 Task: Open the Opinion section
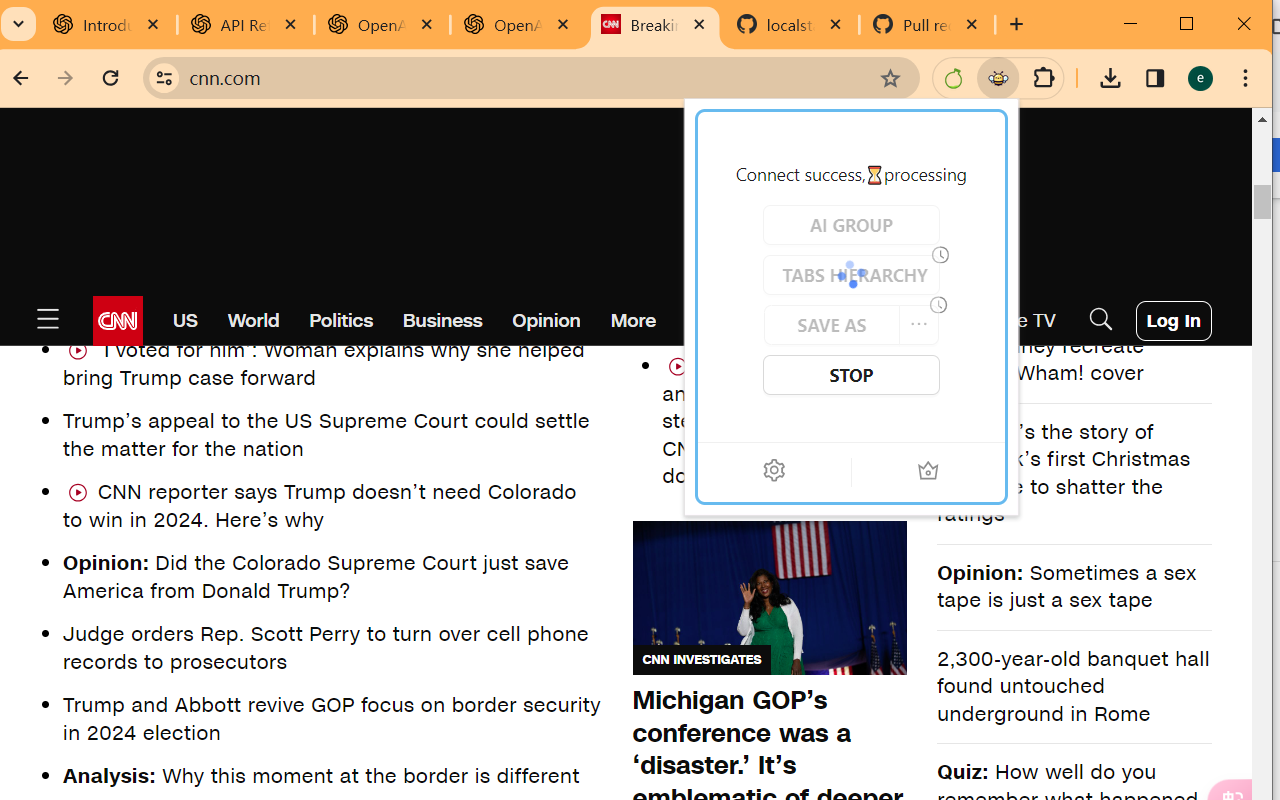pyautogui.click(x=546, y=321)
